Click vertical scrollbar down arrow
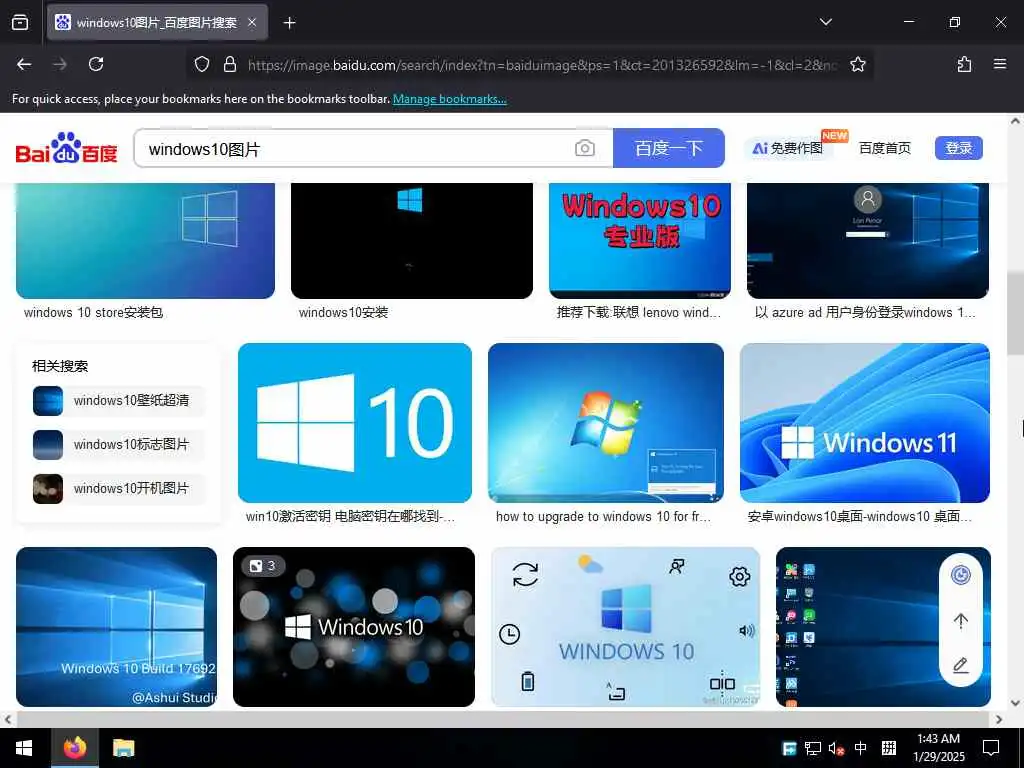1024x768 pixels. [1015, 703]
